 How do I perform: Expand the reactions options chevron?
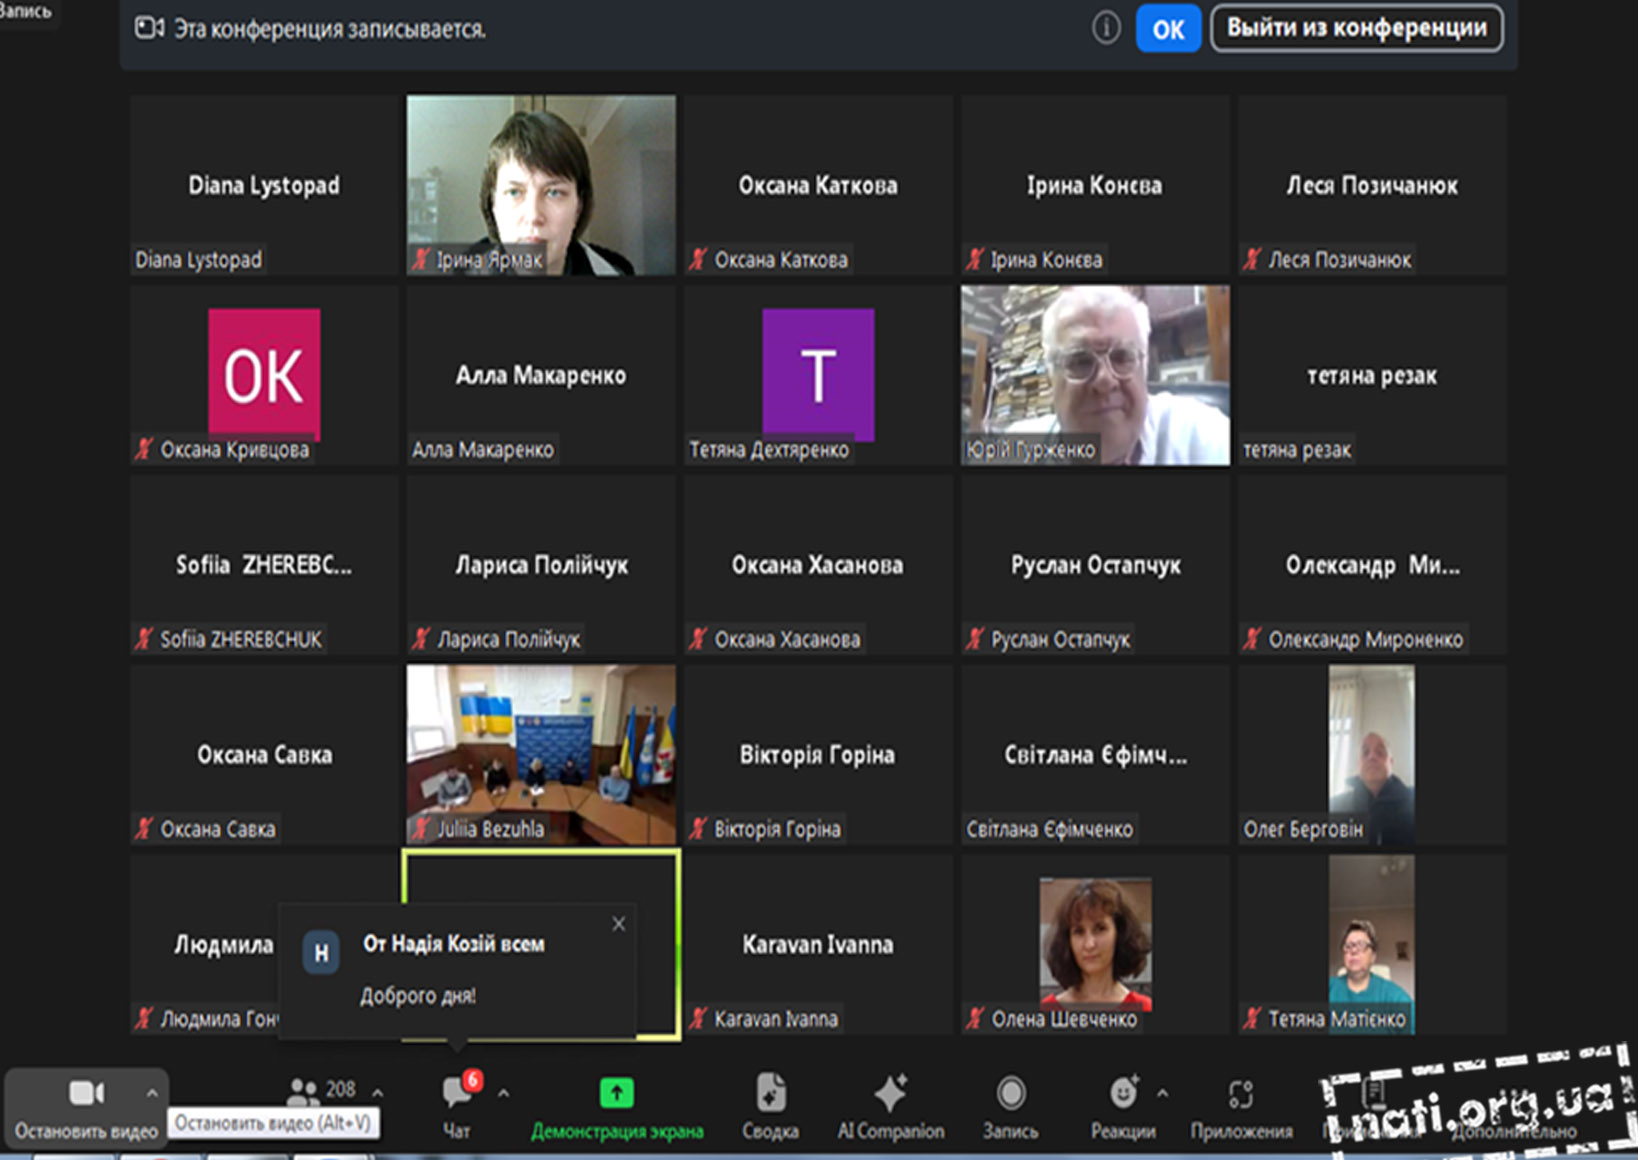(1163, 1093)
